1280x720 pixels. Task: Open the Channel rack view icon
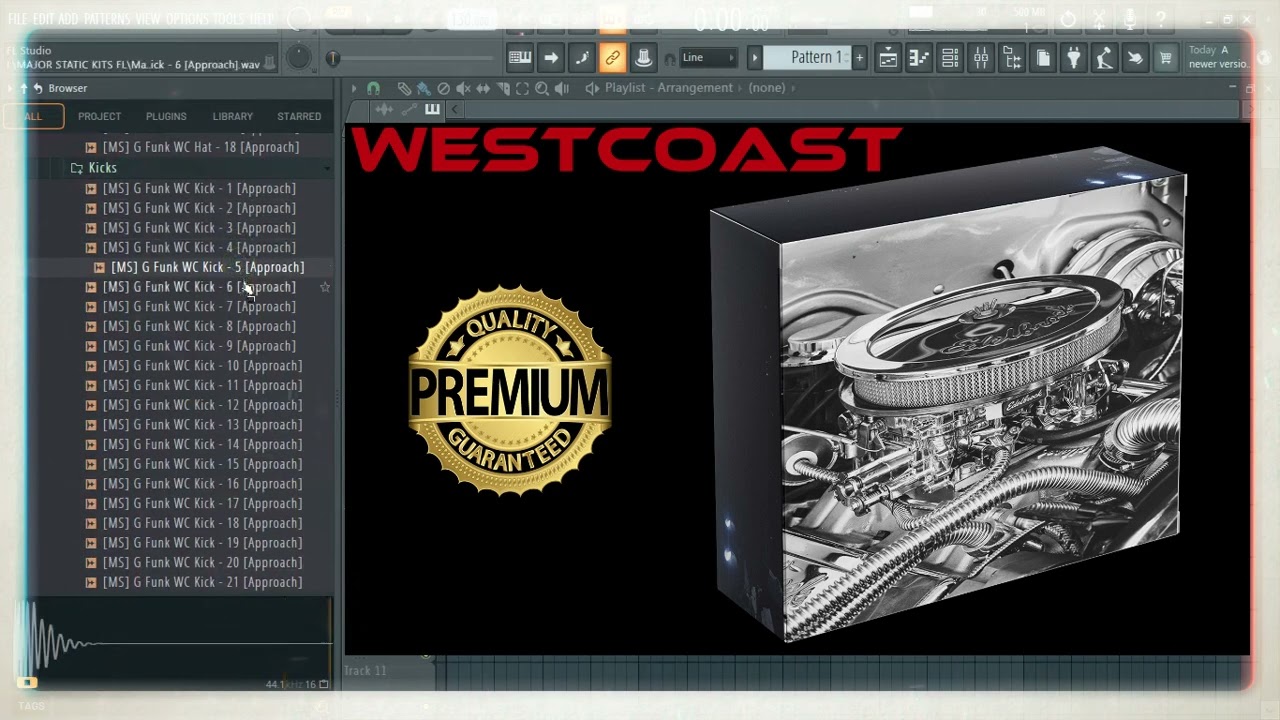point(950,58)
